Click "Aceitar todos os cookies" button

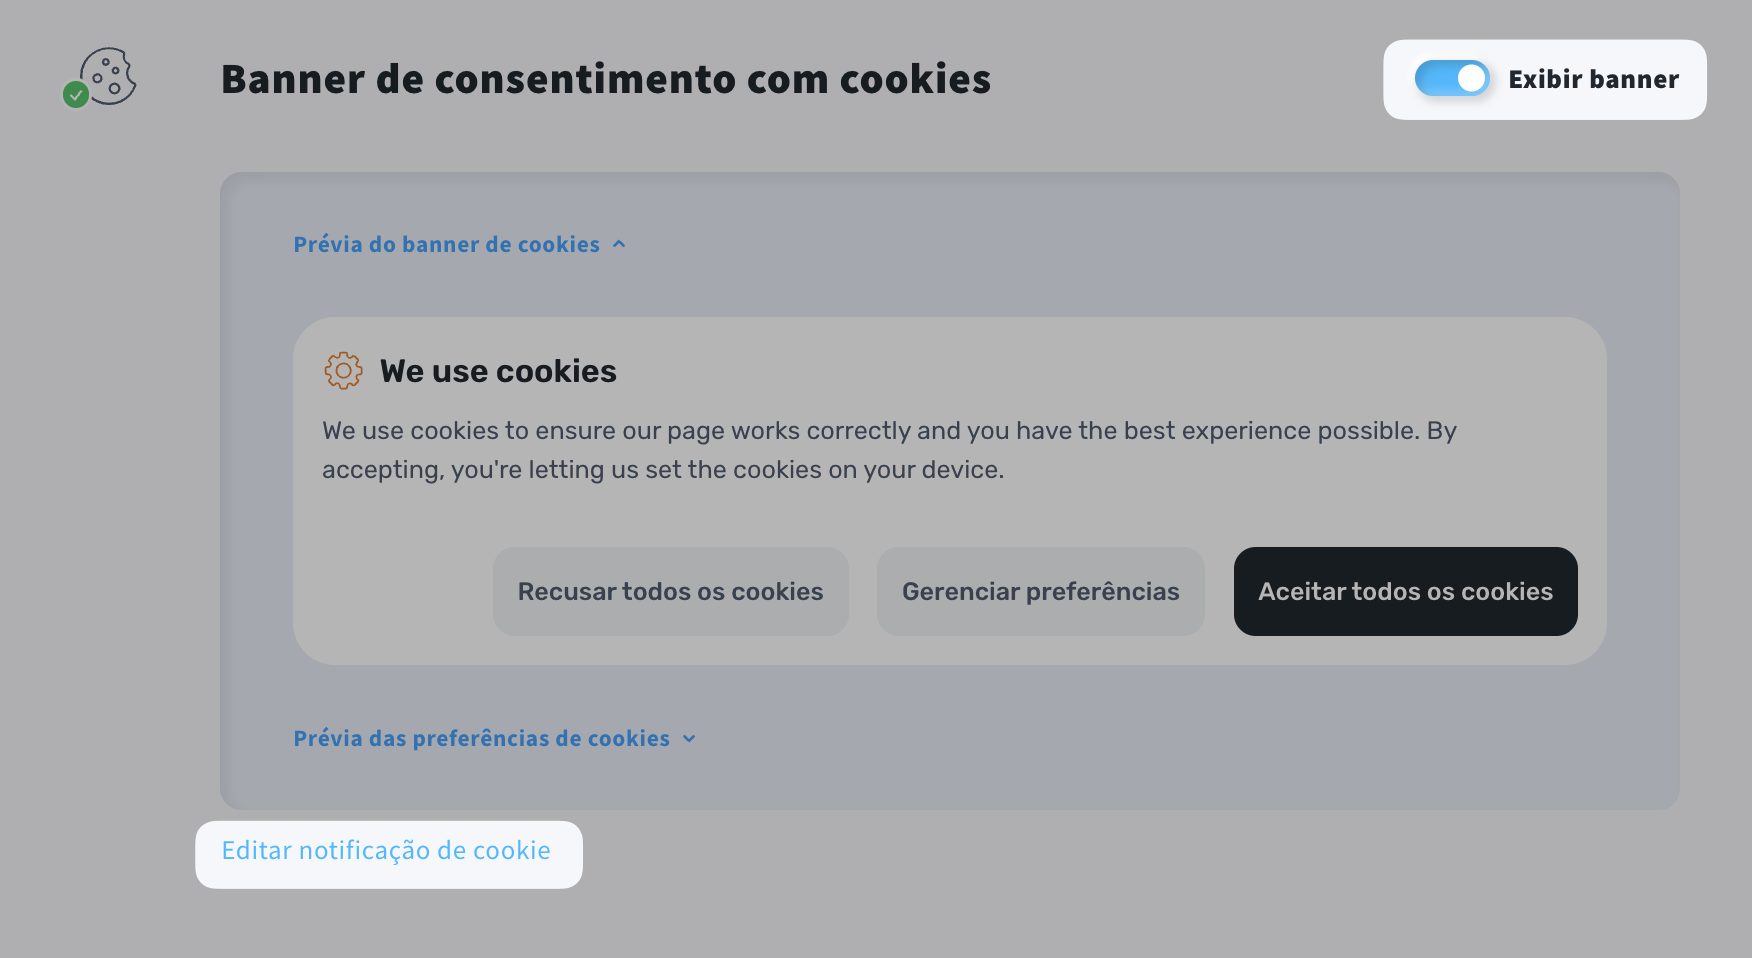click(1405, 591)
